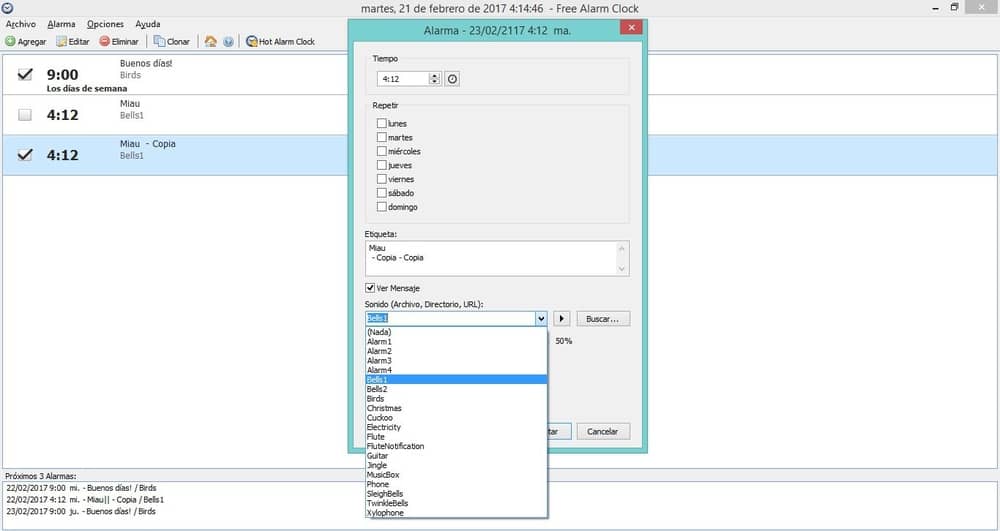Click the time input field 4:12
1000x531 pixels.
tap(404, 79)
